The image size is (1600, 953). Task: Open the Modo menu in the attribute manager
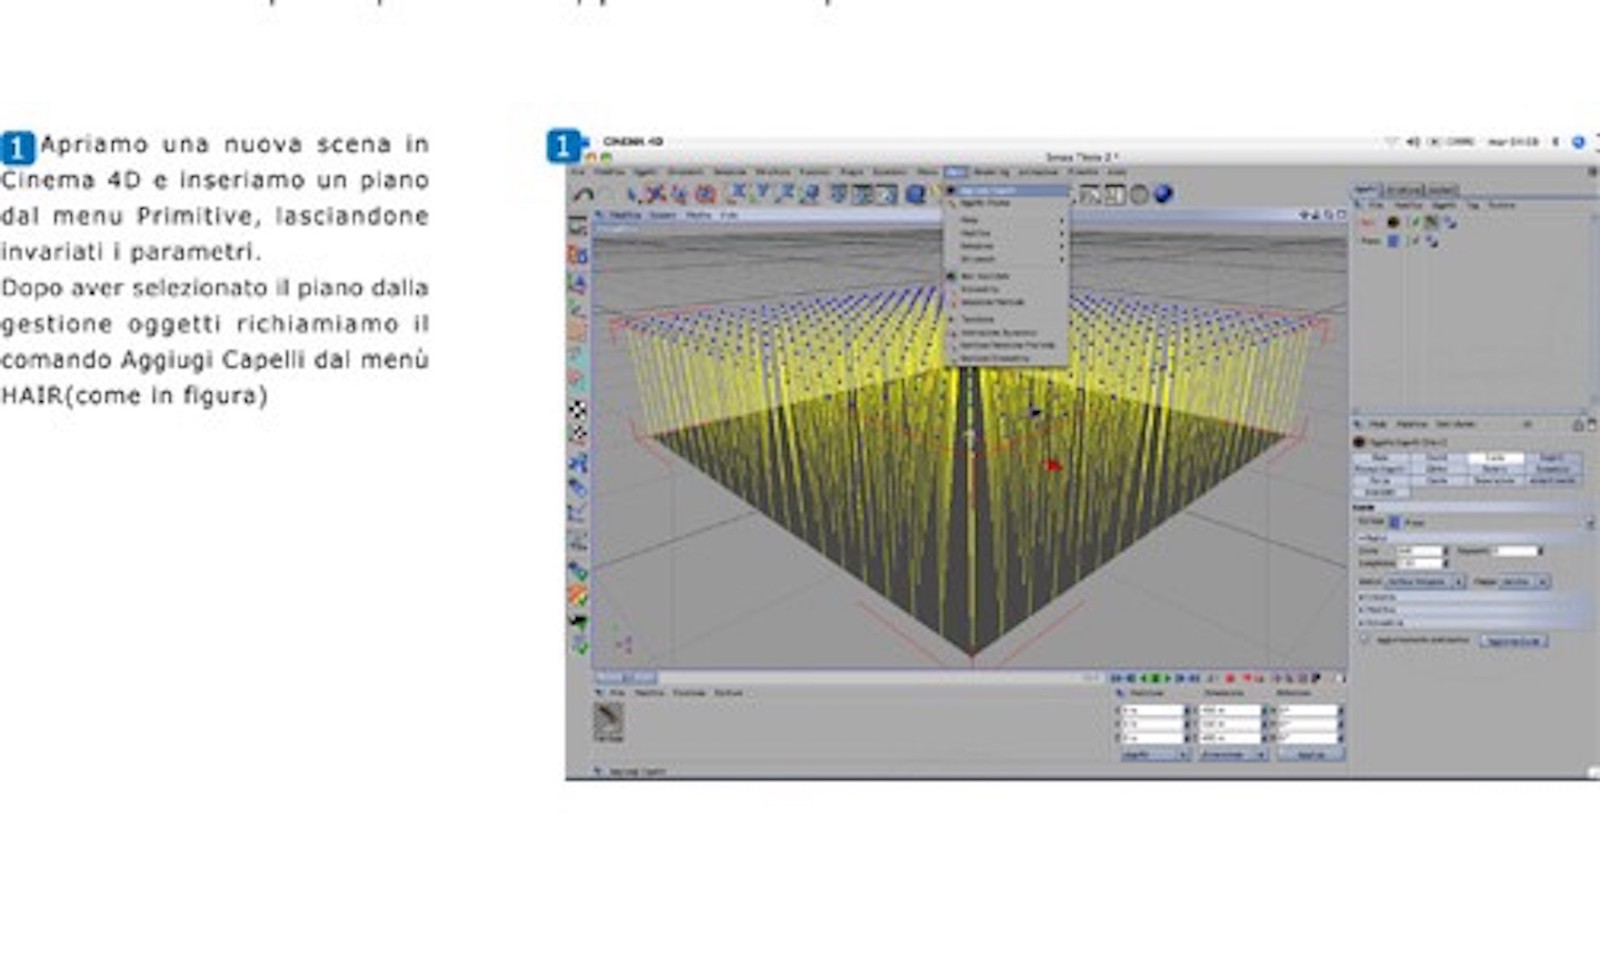1378,424
